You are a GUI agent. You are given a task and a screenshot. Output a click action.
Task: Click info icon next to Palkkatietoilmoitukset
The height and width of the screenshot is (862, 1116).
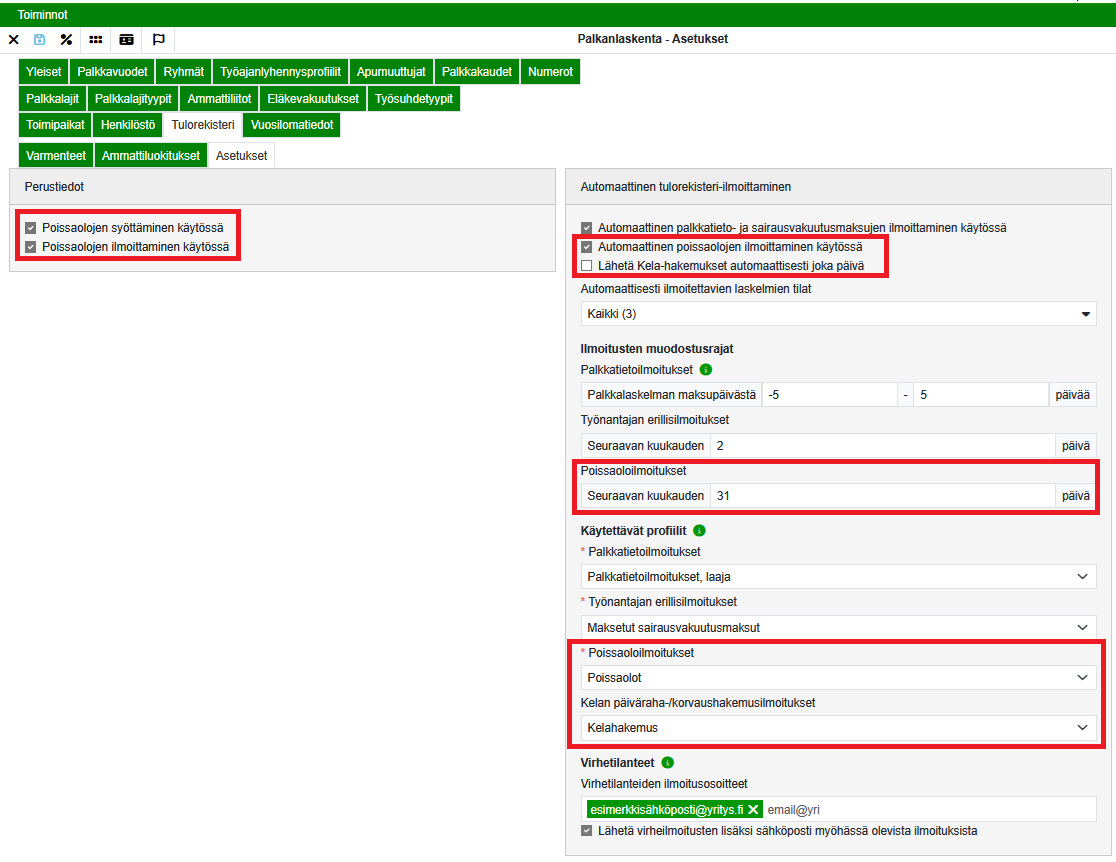point(706,370)
